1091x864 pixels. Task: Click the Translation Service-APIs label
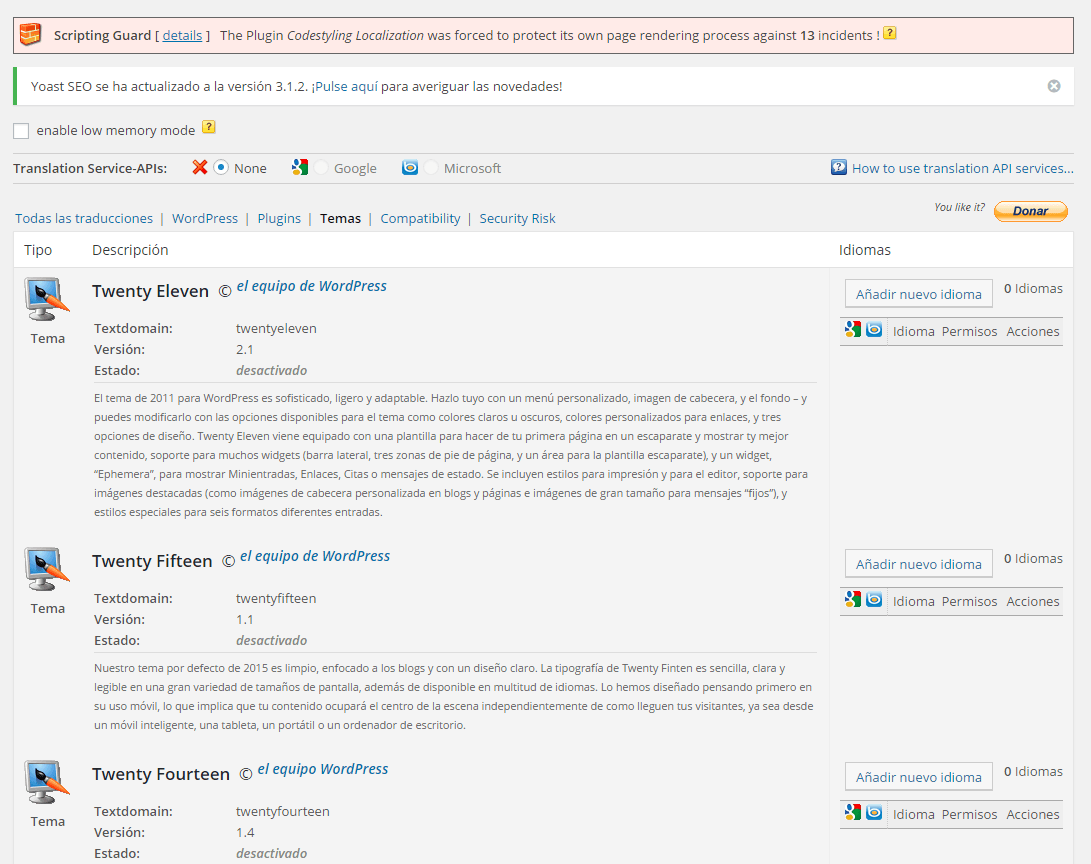tap(90, 168)
